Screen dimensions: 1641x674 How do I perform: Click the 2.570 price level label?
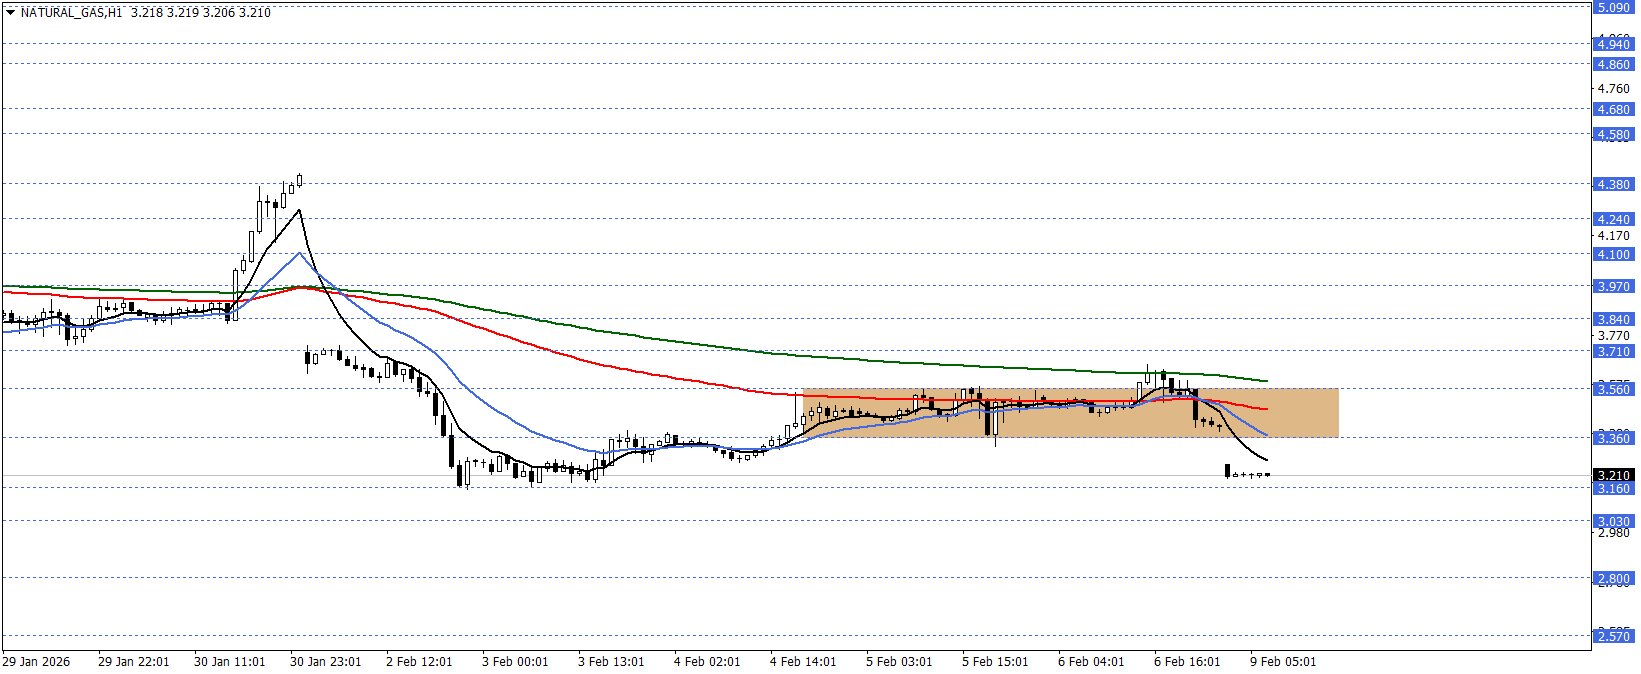1613,636
